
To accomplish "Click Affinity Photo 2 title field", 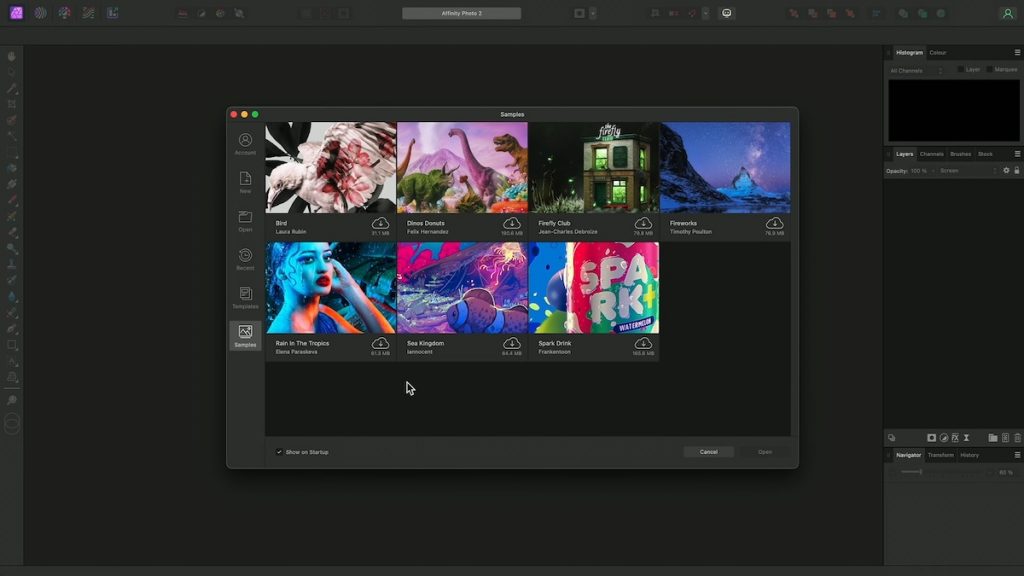I will coord(462,13).
